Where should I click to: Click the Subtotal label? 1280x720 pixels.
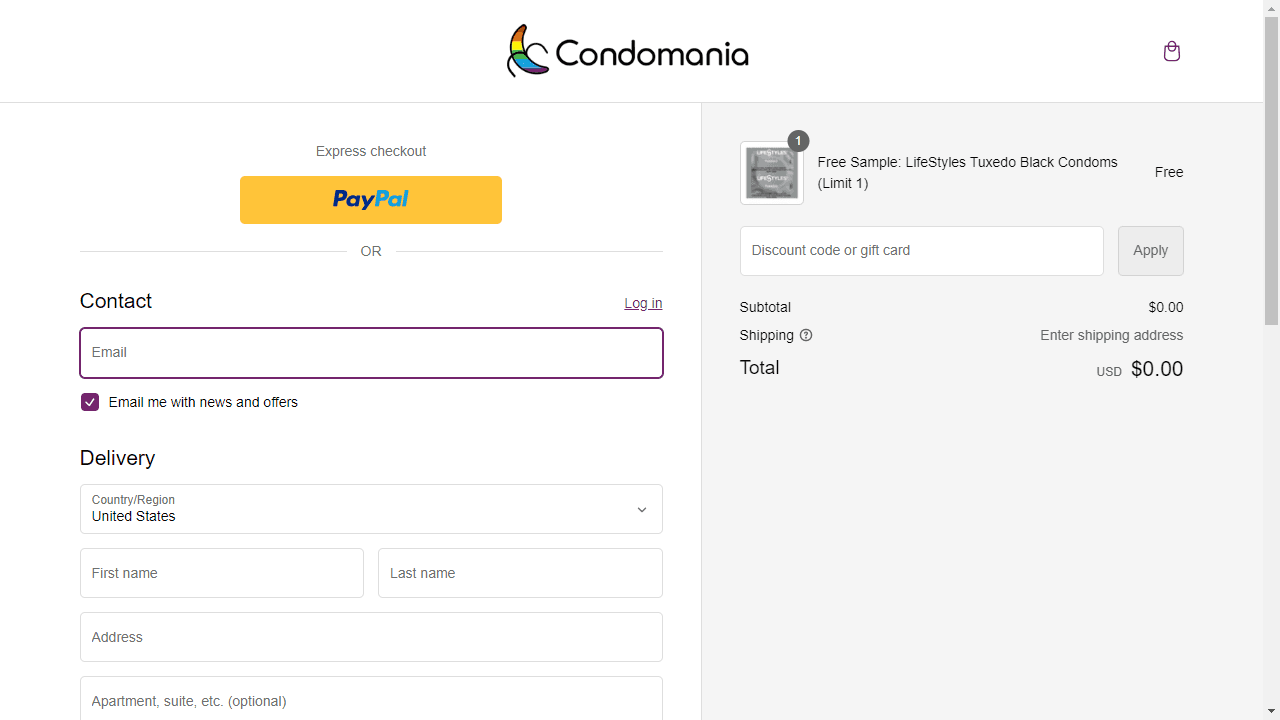pos(765,307)
